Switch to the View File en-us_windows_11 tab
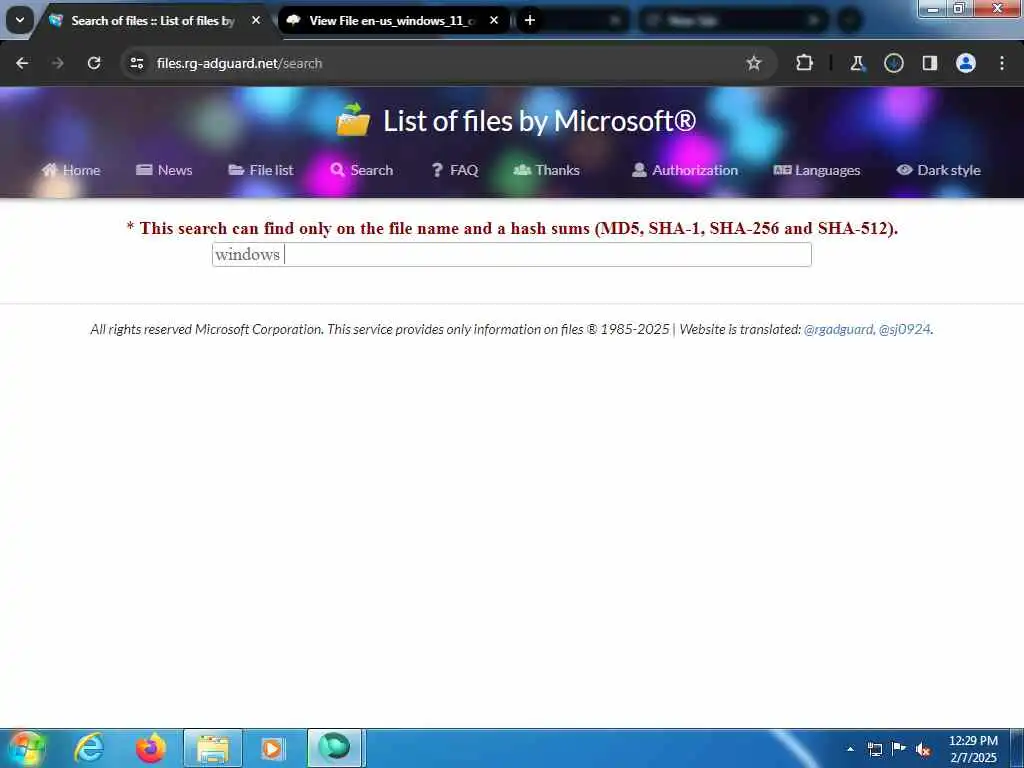 pyautogui.click(x=393, y=20)
